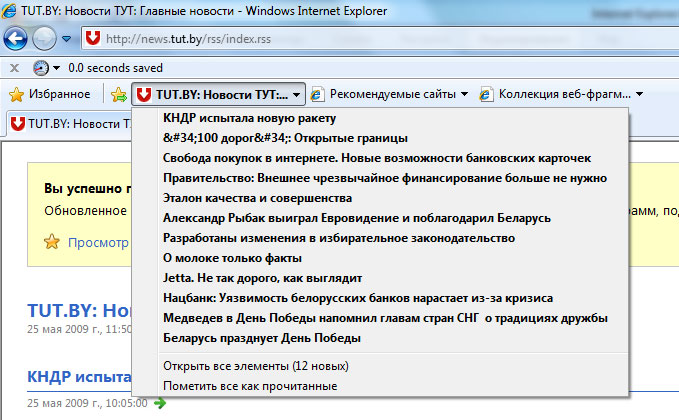The width and height of the screenshot is (679, 420).
Task: Click green arrow next to 10:05:00 timestamp
Action: point(160,403)
